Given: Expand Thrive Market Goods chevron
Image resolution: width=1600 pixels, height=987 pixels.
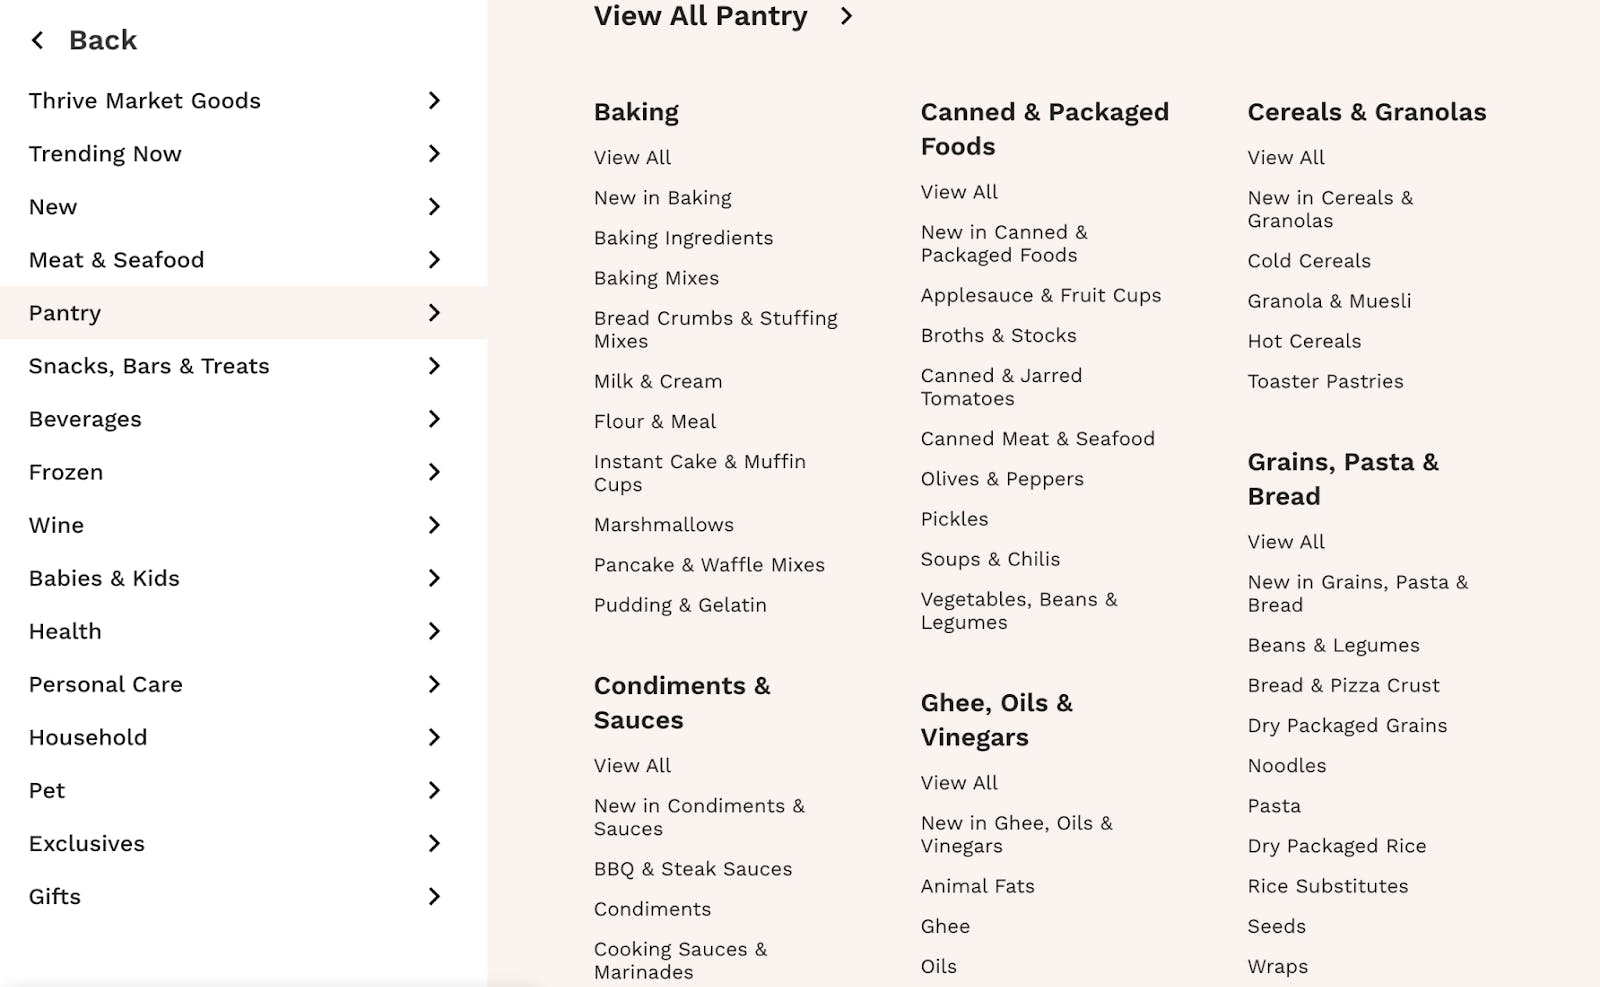Looking at the screenshot, I should (x=434, y=100).
